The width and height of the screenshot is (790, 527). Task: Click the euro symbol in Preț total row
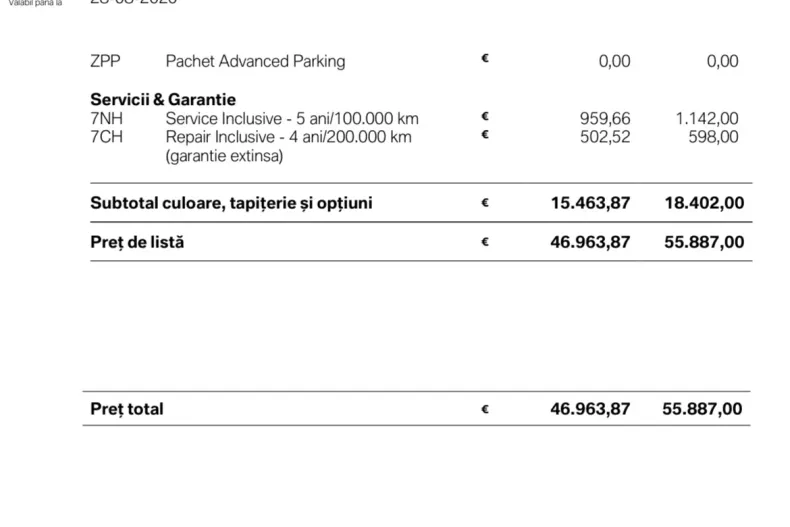485,409
